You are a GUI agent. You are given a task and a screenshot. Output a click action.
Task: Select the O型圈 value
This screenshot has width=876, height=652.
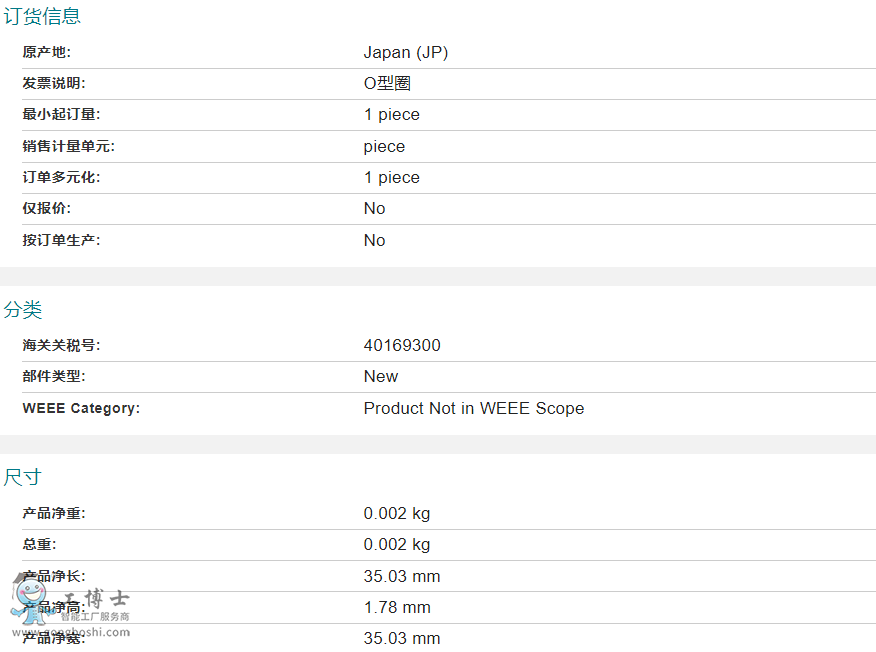(387, 83)
